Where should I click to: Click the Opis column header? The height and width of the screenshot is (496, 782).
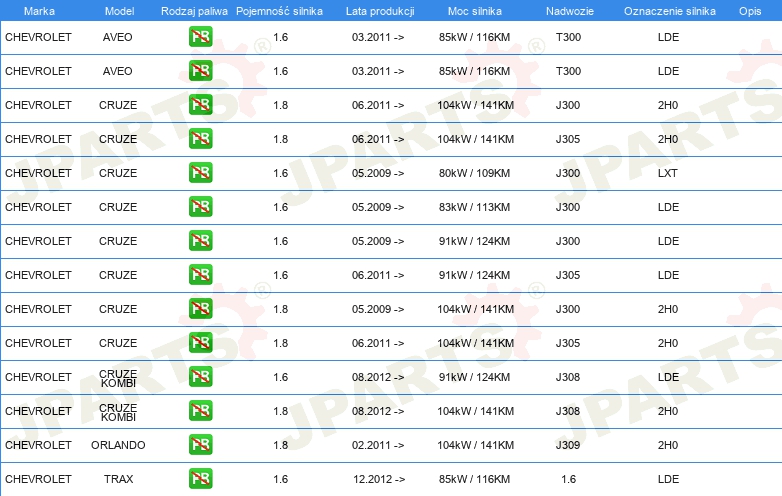coord(750,11)
